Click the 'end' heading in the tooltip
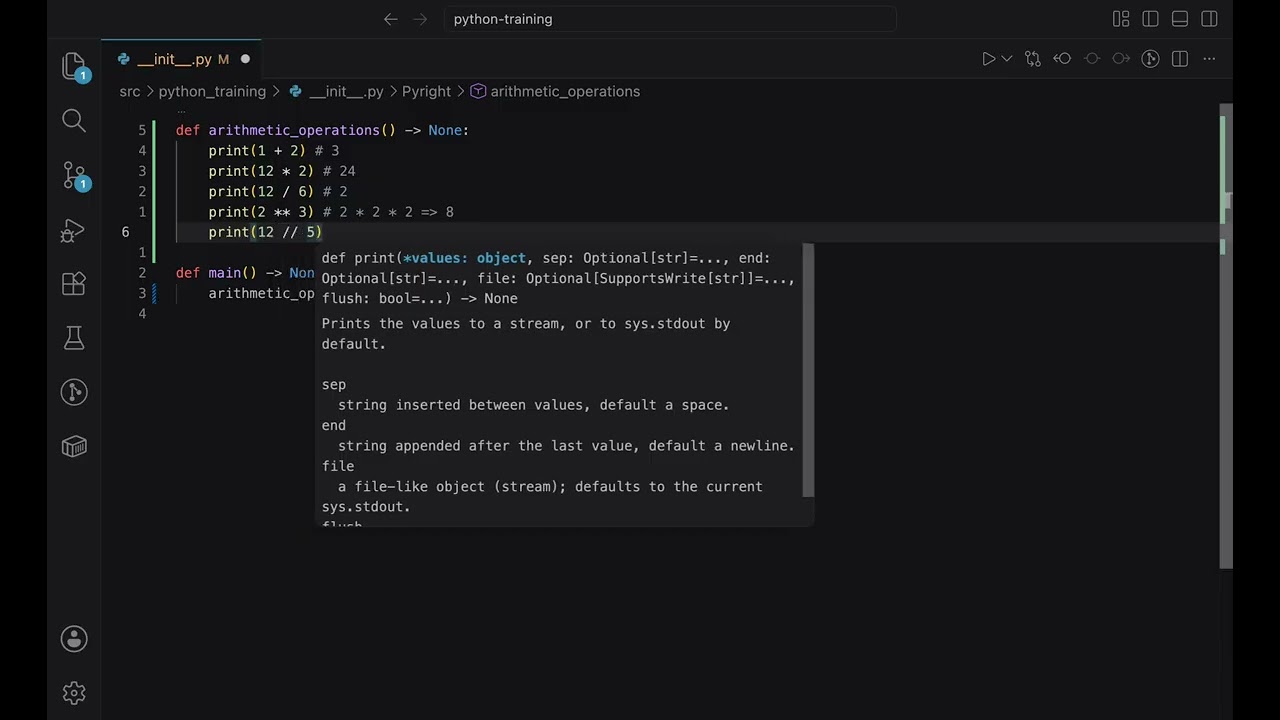Screen dimensions: 1280x720 coord(334,426)
